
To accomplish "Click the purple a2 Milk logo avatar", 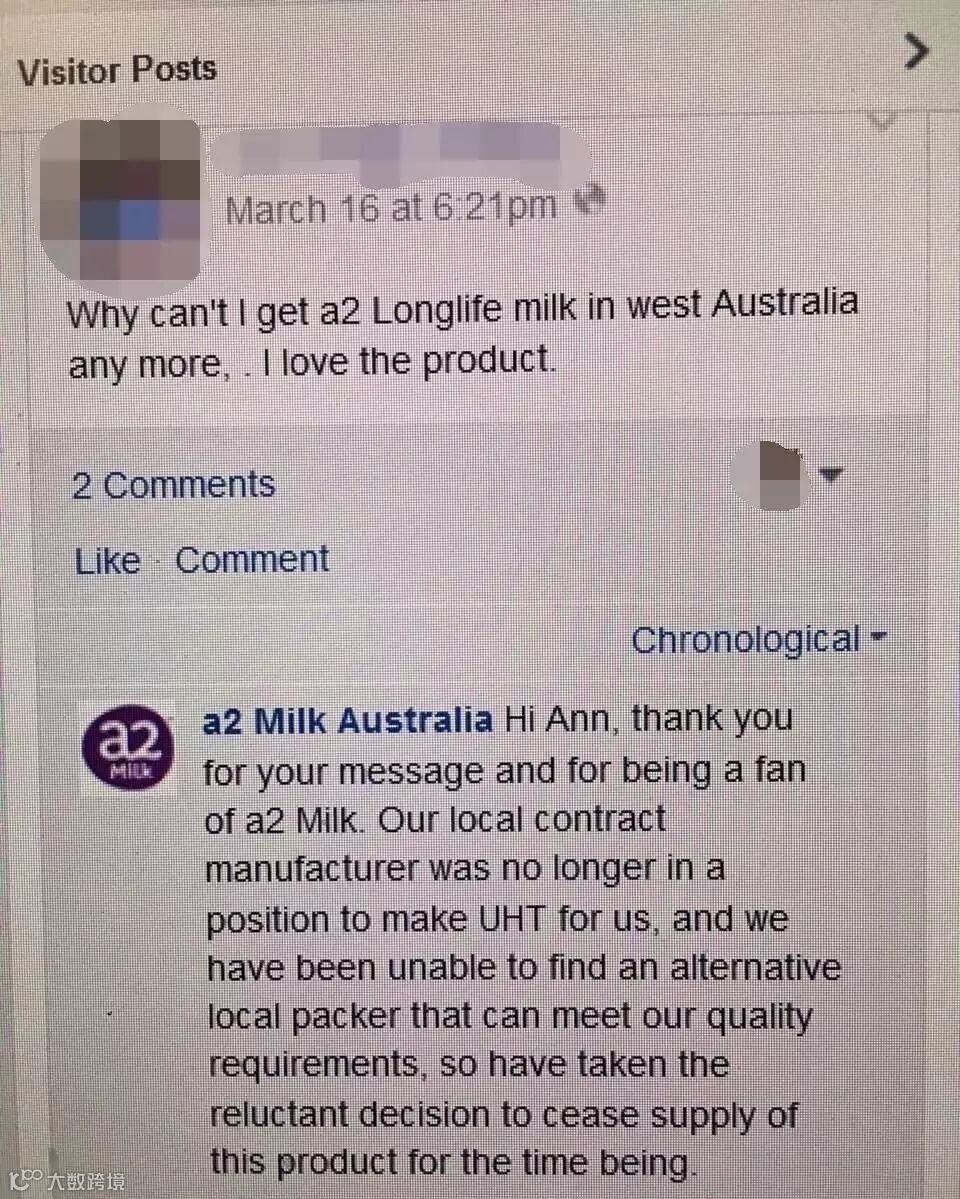I will (128, 746).
